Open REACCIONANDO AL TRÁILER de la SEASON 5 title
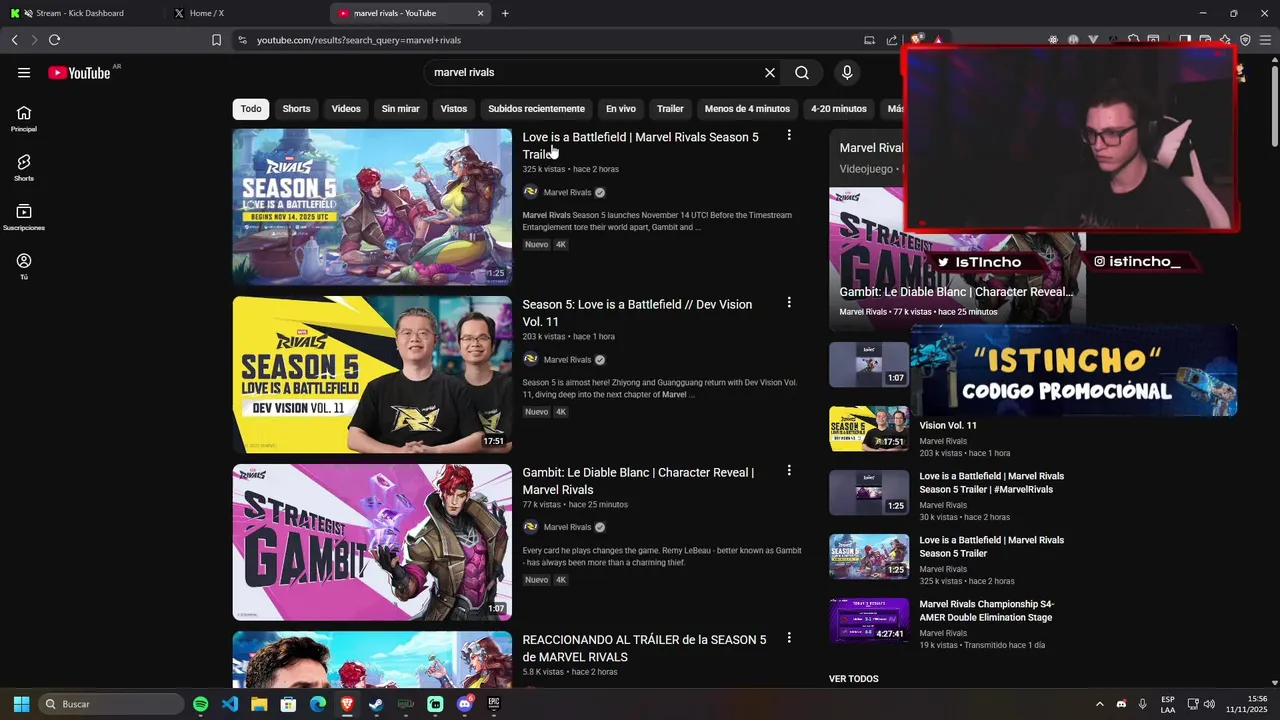Viewport: 1280px width, 720px height. pos(644,648)
